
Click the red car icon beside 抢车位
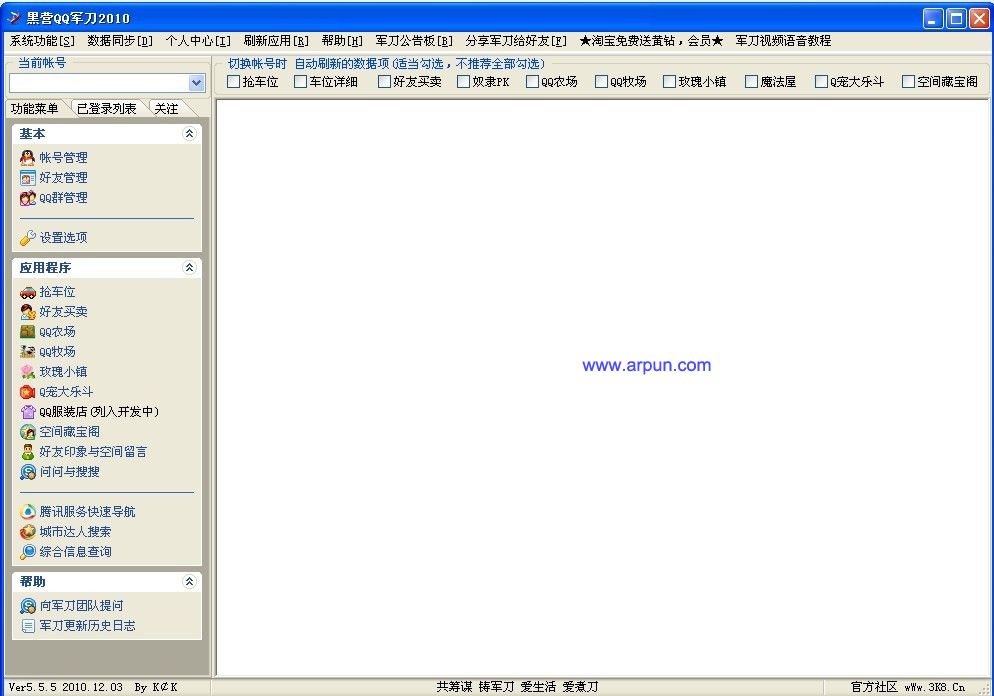tap(27, 292)
